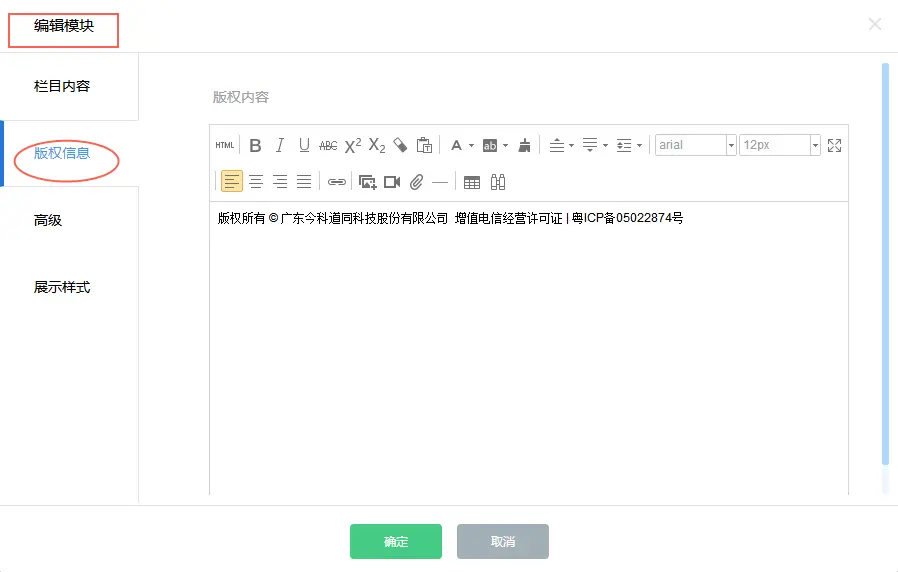Toggle fullscreen editor mode
Viewport: 898px width, 572px height.
(835, 145)
